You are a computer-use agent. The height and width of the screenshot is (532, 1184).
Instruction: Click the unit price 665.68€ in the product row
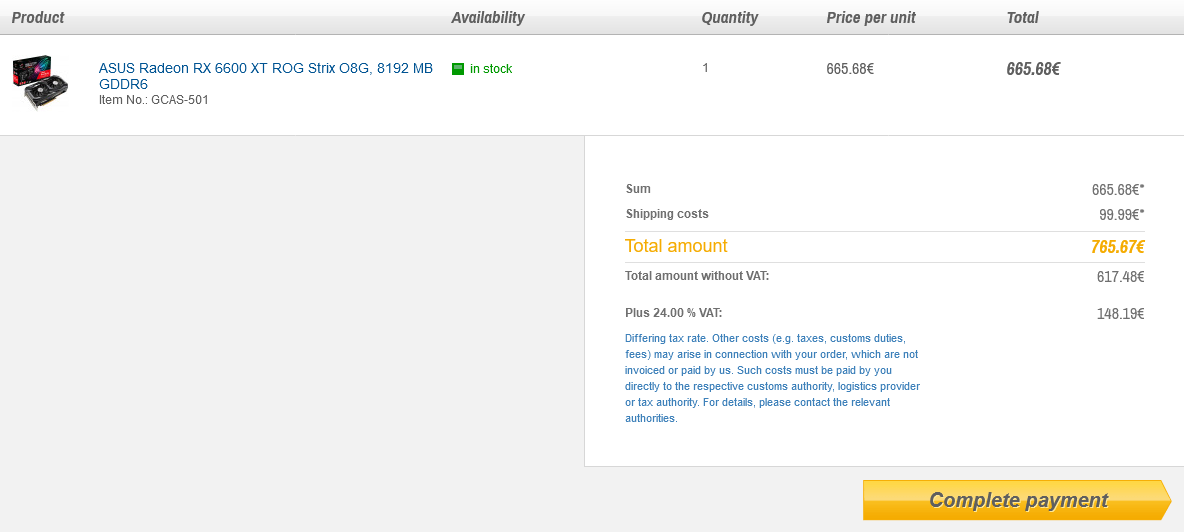pos(850,69)
